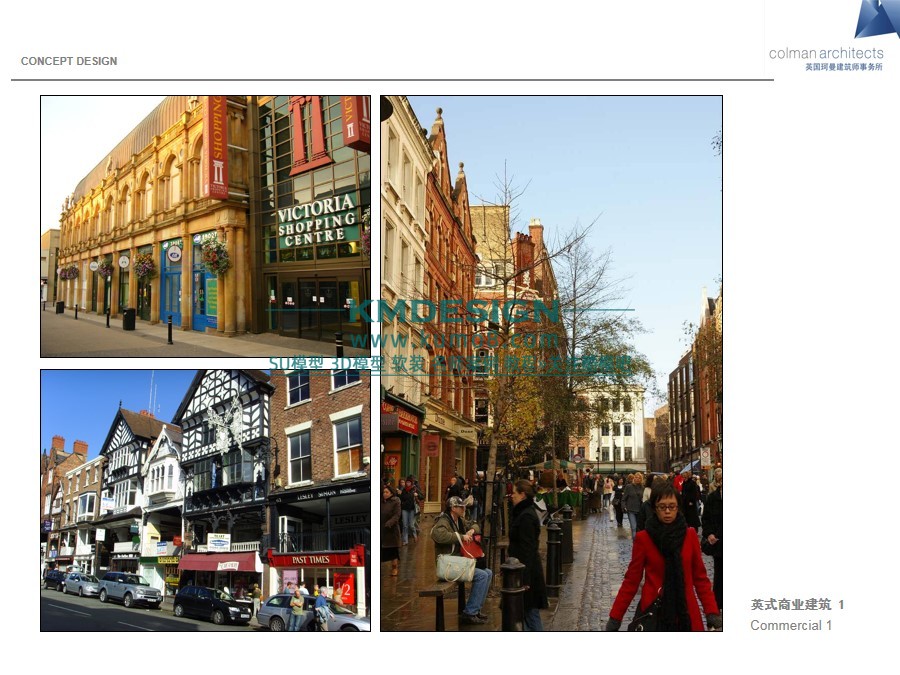Image resolution: width=900 pixels, height=675 pixels.
Task: Click the Chinese subtitle under the Colman logo
Action: (x=843, y=67)
